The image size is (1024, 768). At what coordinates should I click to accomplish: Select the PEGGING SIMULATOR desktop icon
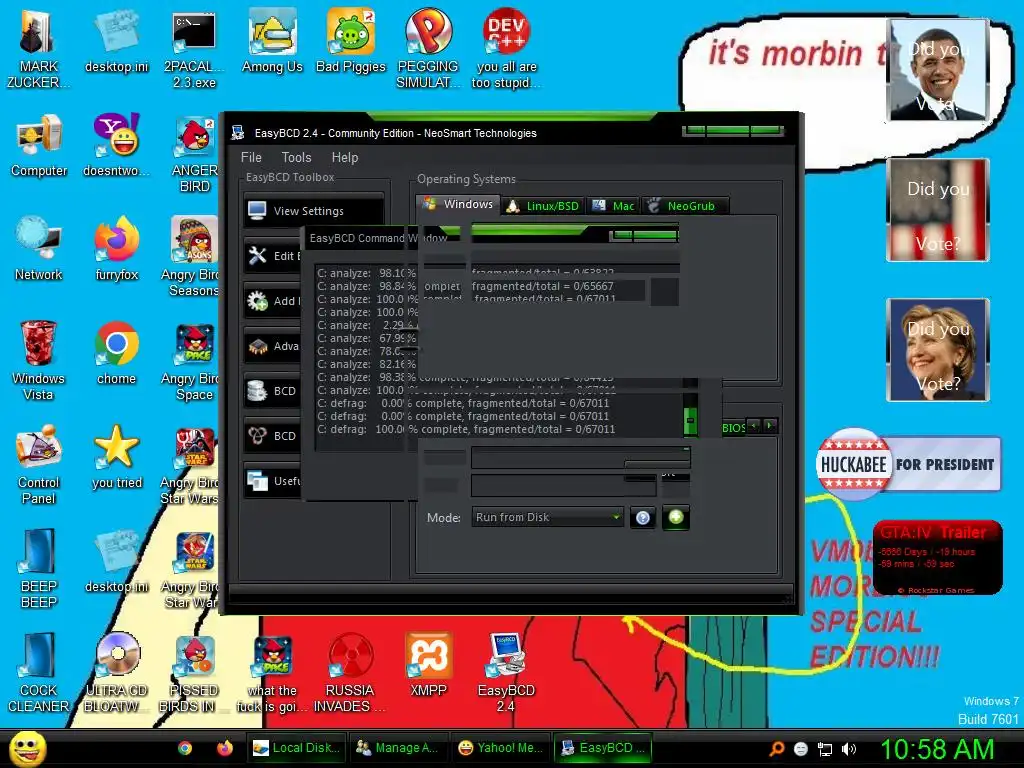pos(428,47)
